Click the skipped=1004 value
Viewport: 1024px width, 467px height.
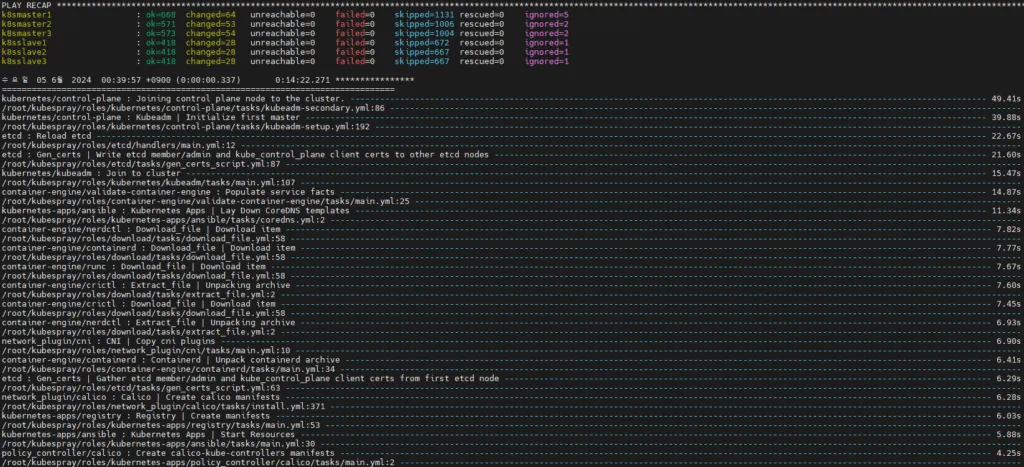(x=424, y=33)
